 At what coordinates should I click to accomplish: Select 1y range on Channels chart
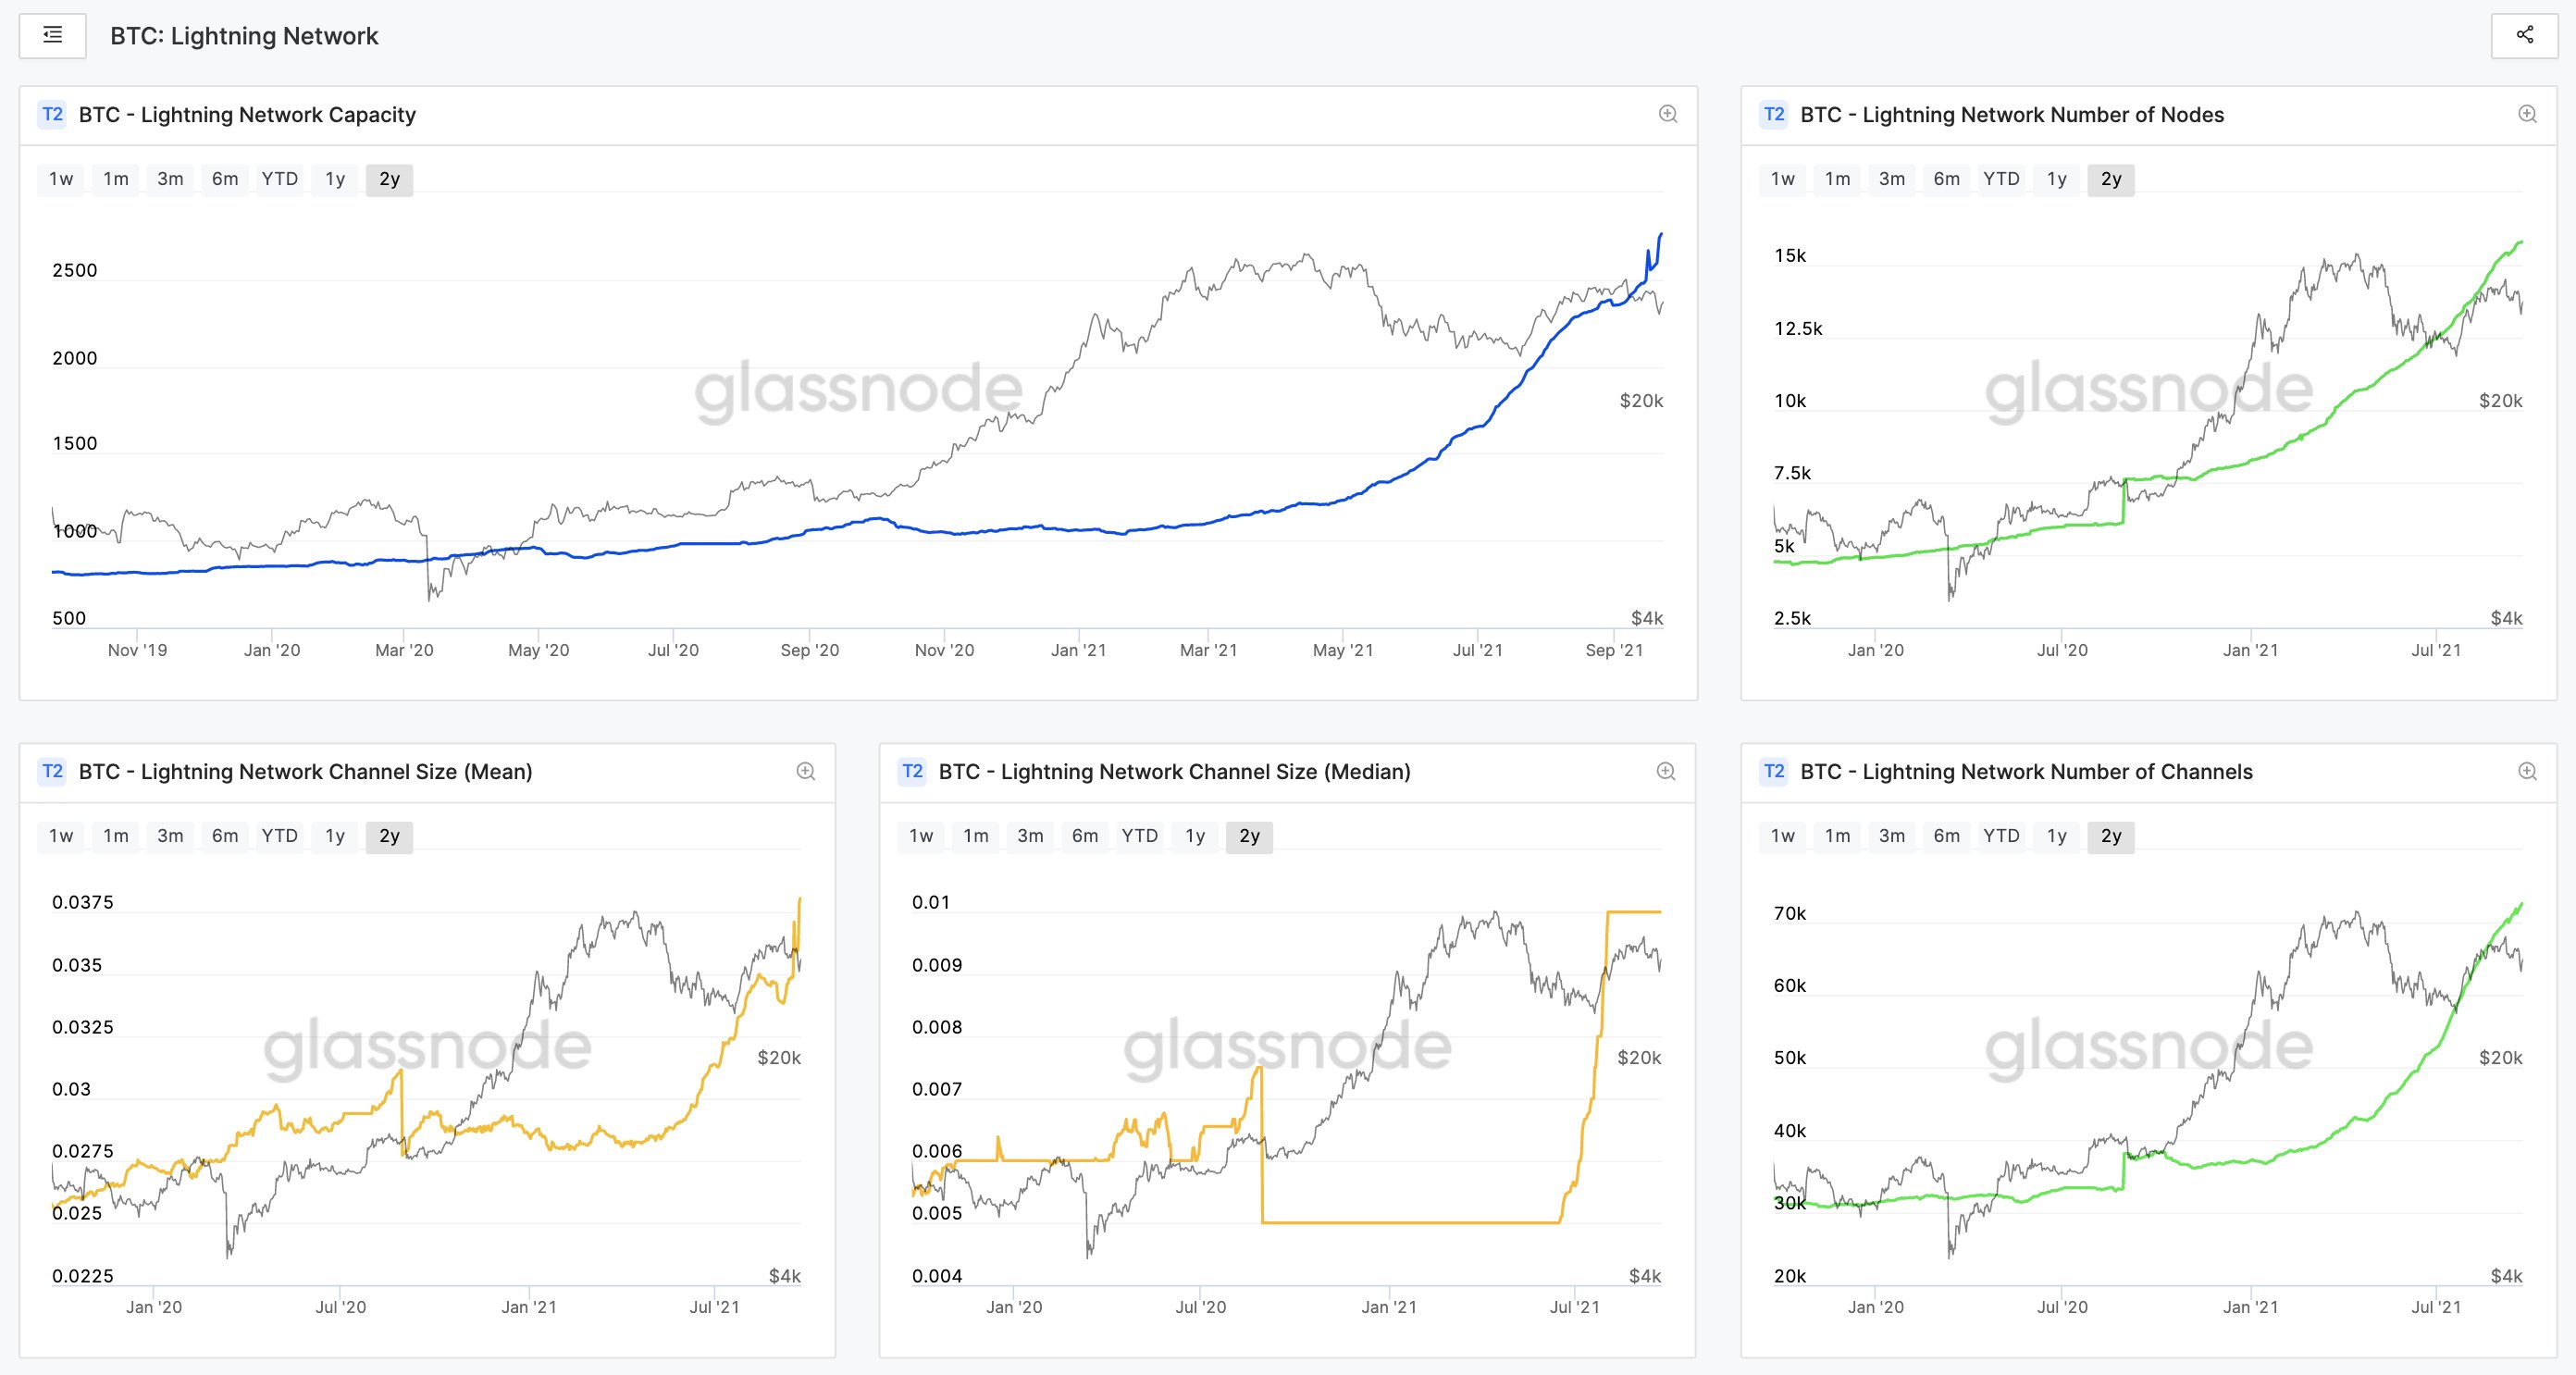2056,836
